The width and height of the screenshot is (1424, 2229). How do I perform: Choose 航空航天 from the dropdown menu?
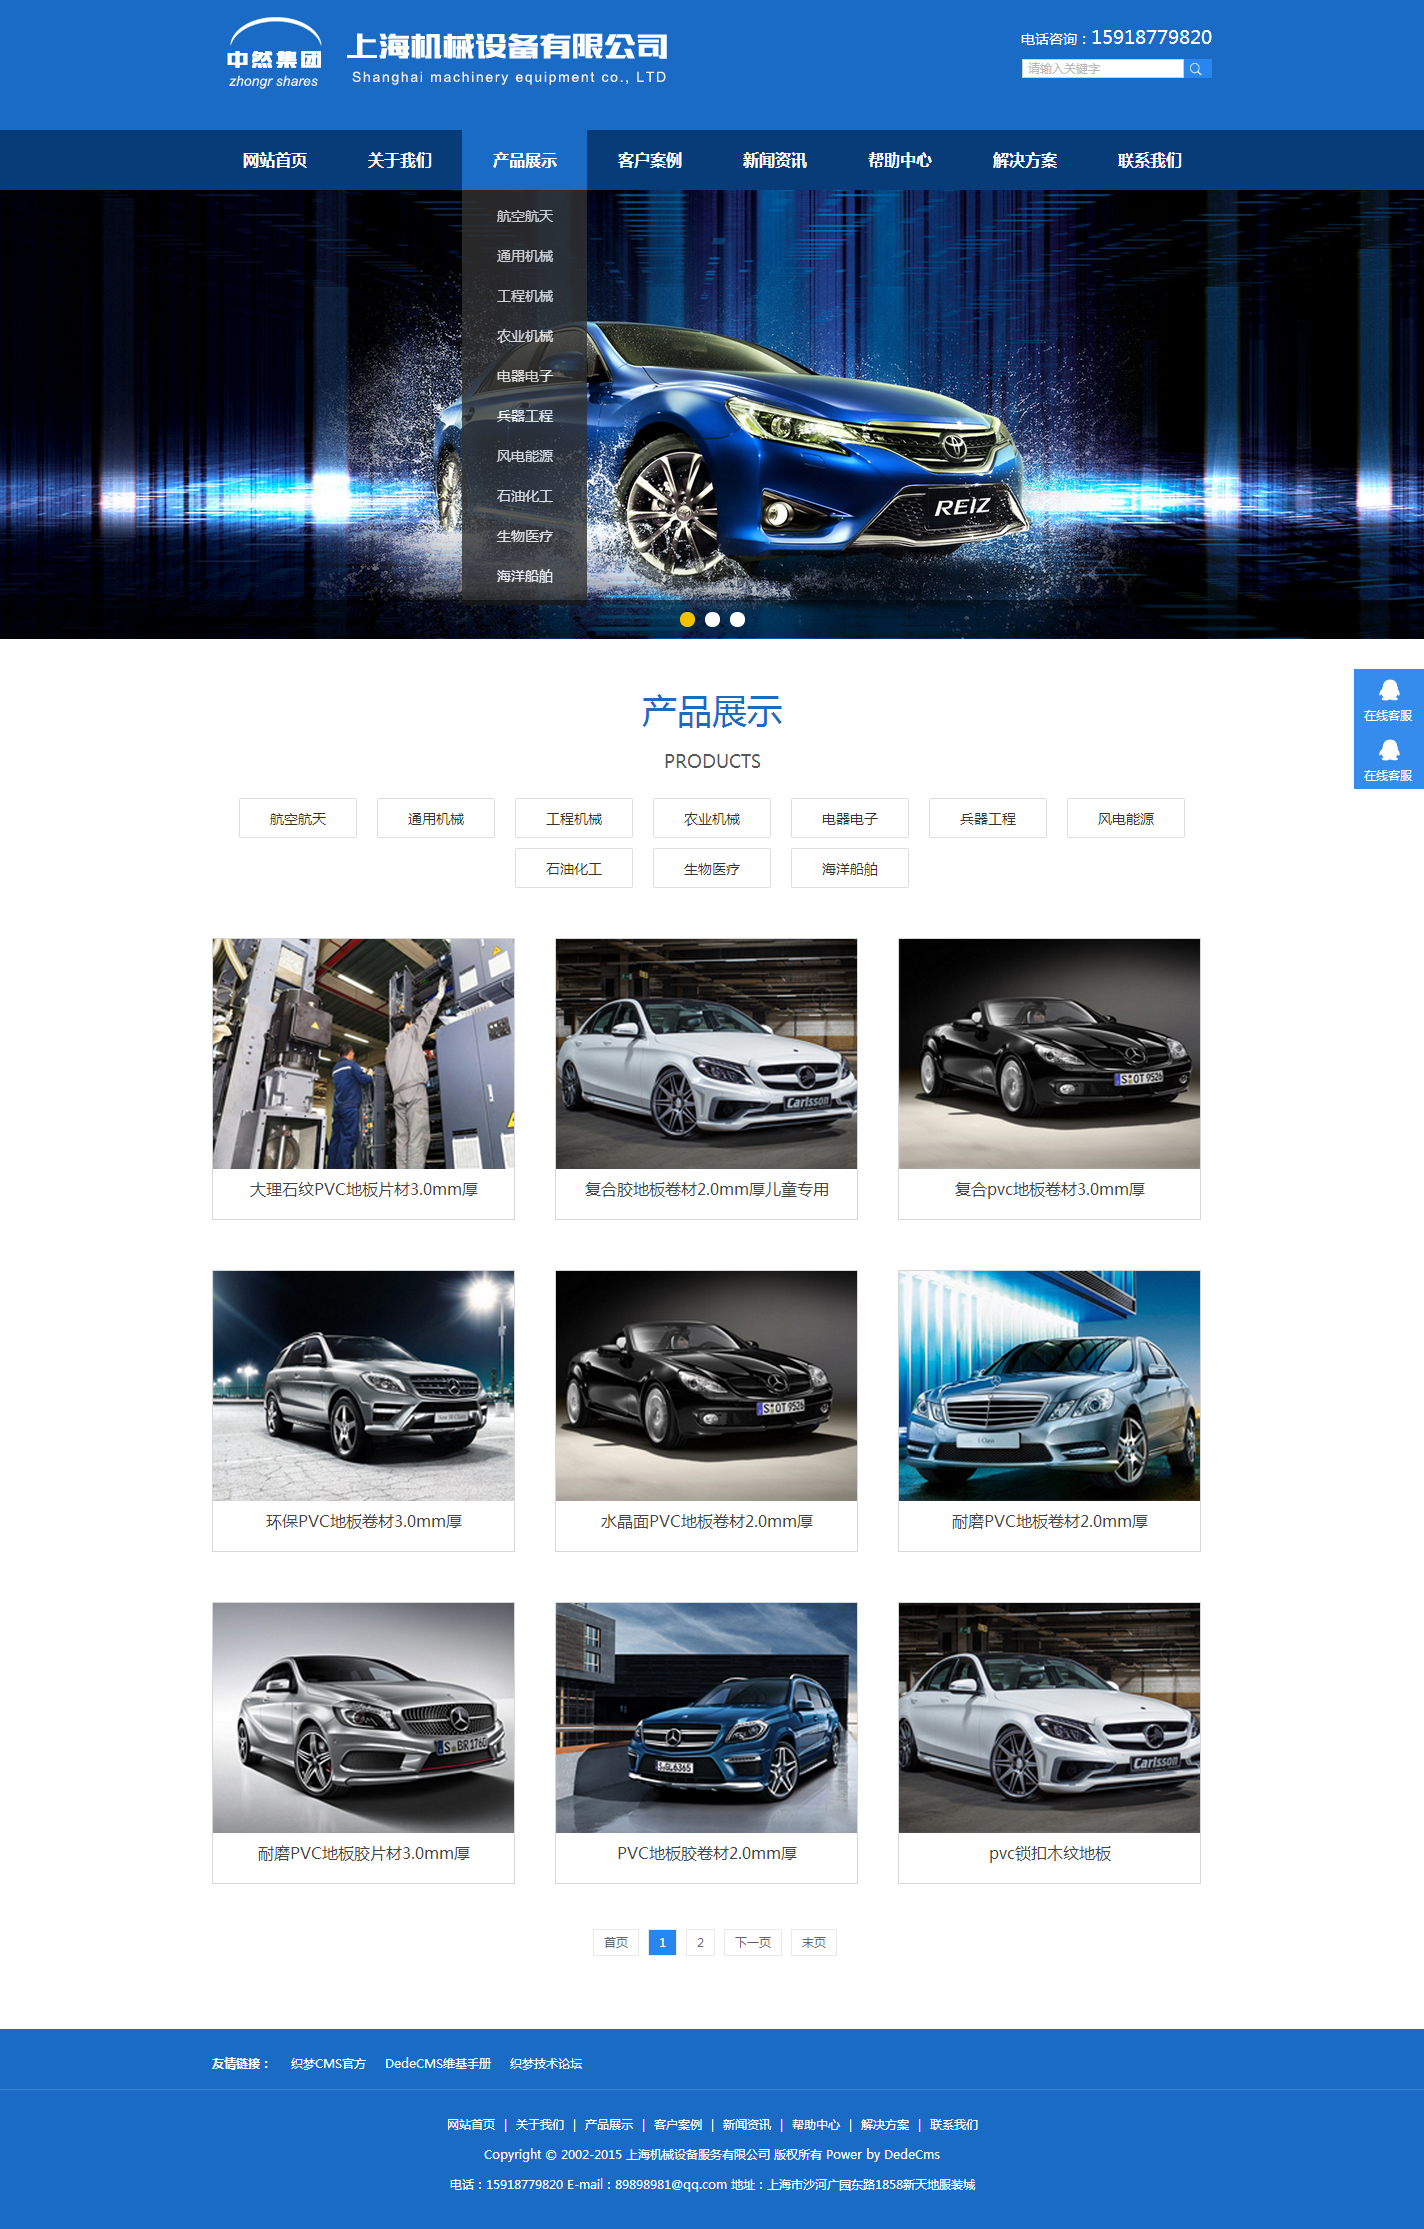coord(524,216)
